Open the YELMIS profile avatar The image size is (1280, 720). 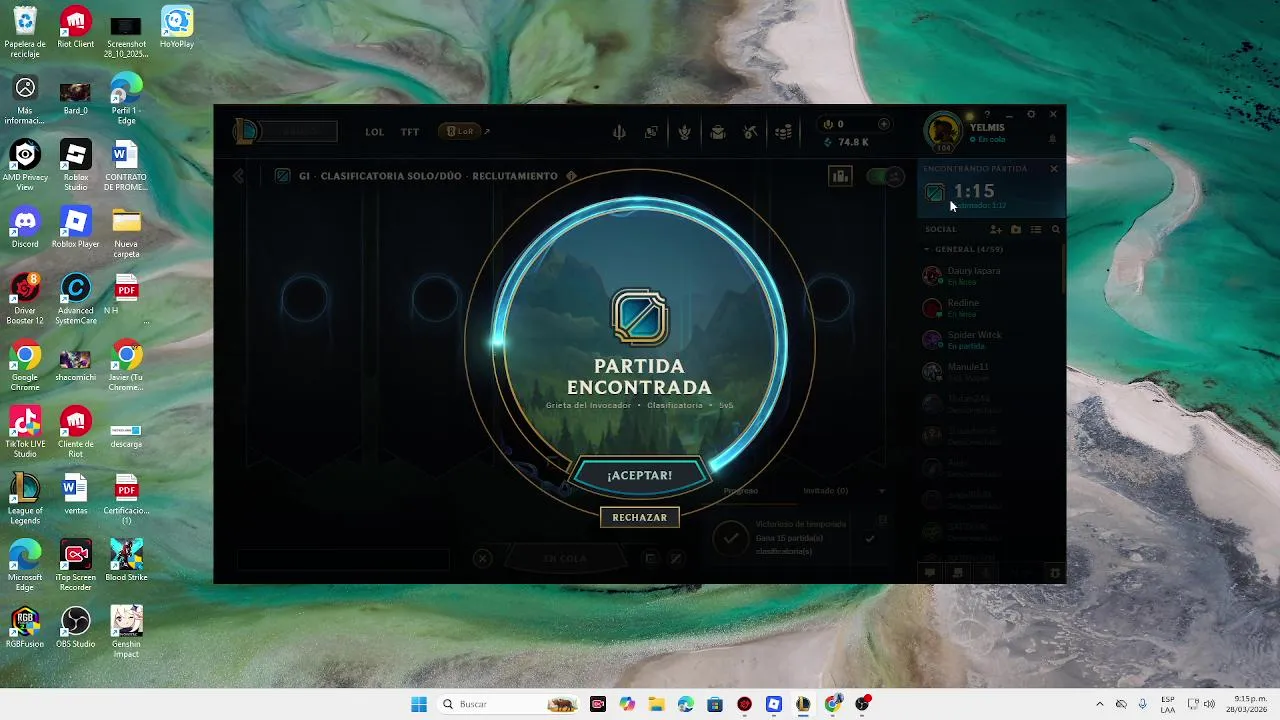click(x=943, y=132)
